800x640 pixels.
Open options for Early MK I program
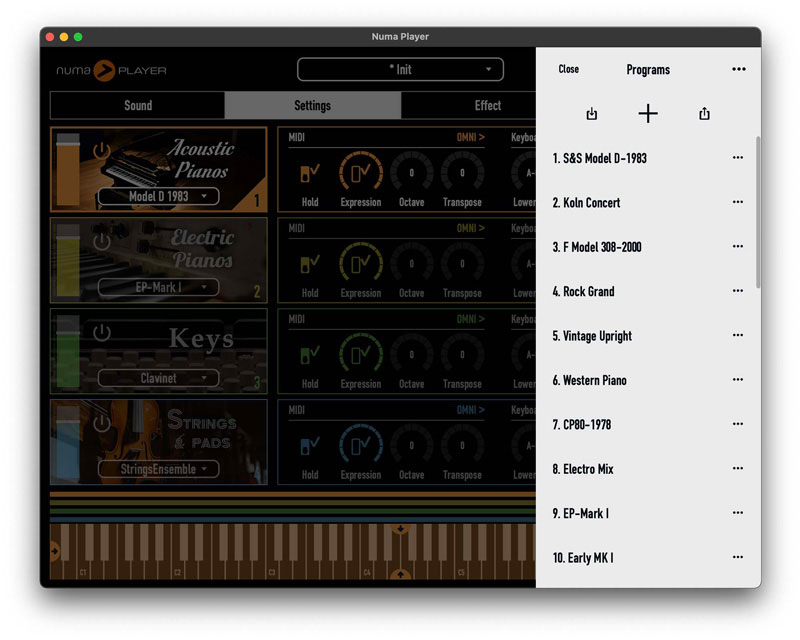[737, 557]
